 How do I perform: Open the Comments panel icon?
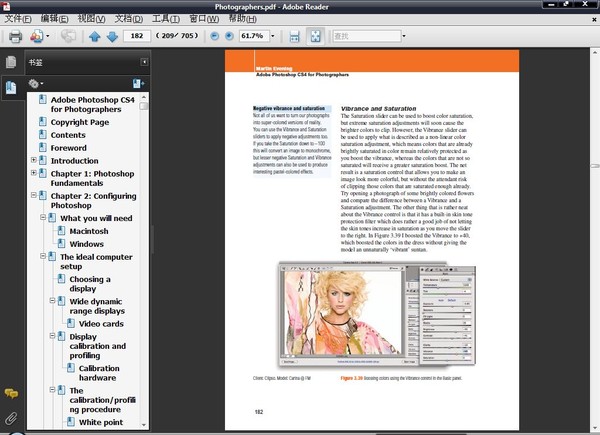(11, 394)
